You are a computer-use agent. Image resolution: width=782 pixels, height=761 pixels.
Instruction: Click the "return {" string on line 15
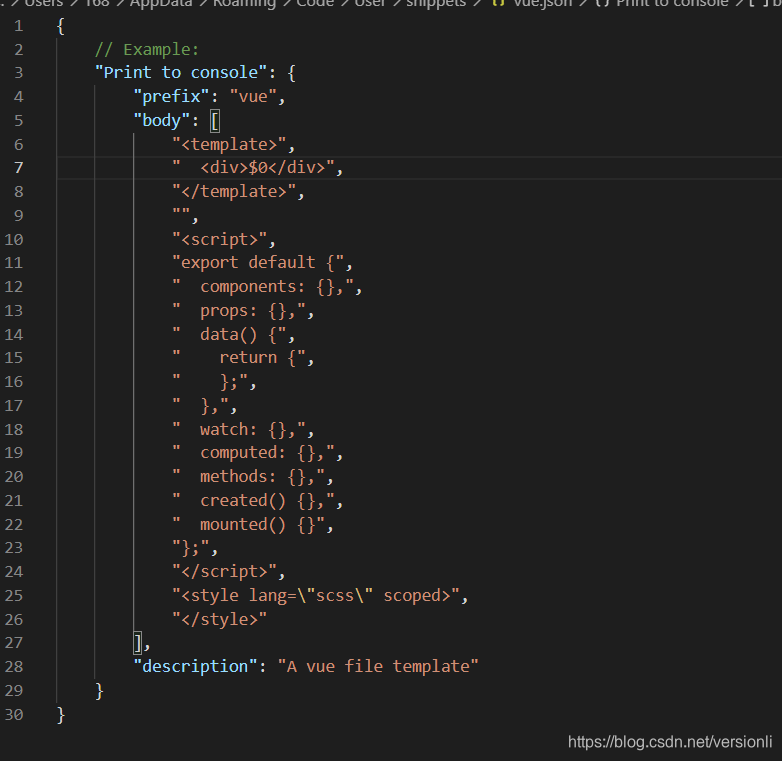tap(239, 358)
